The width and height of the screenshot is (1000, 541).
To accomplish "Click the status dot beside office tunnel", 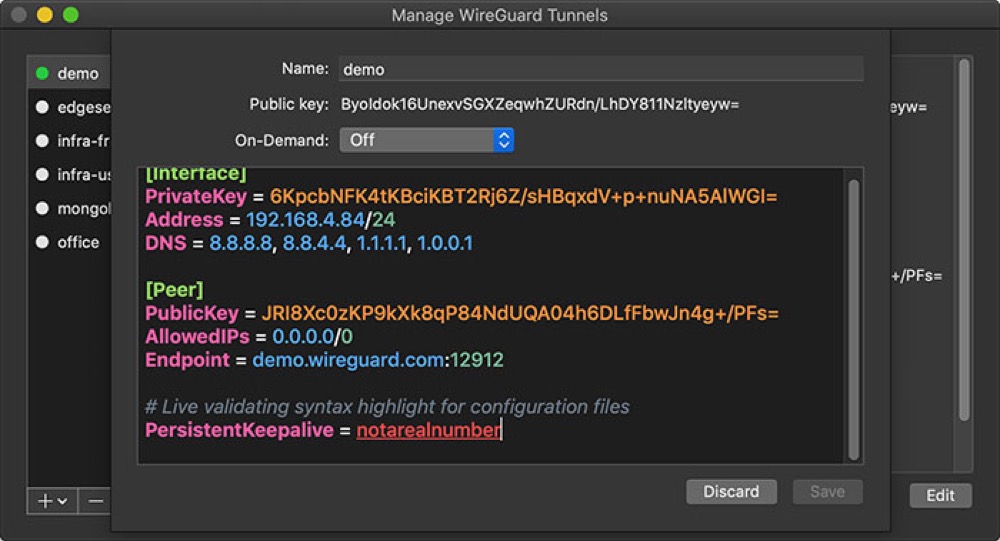I will click(x=42, y=243).
